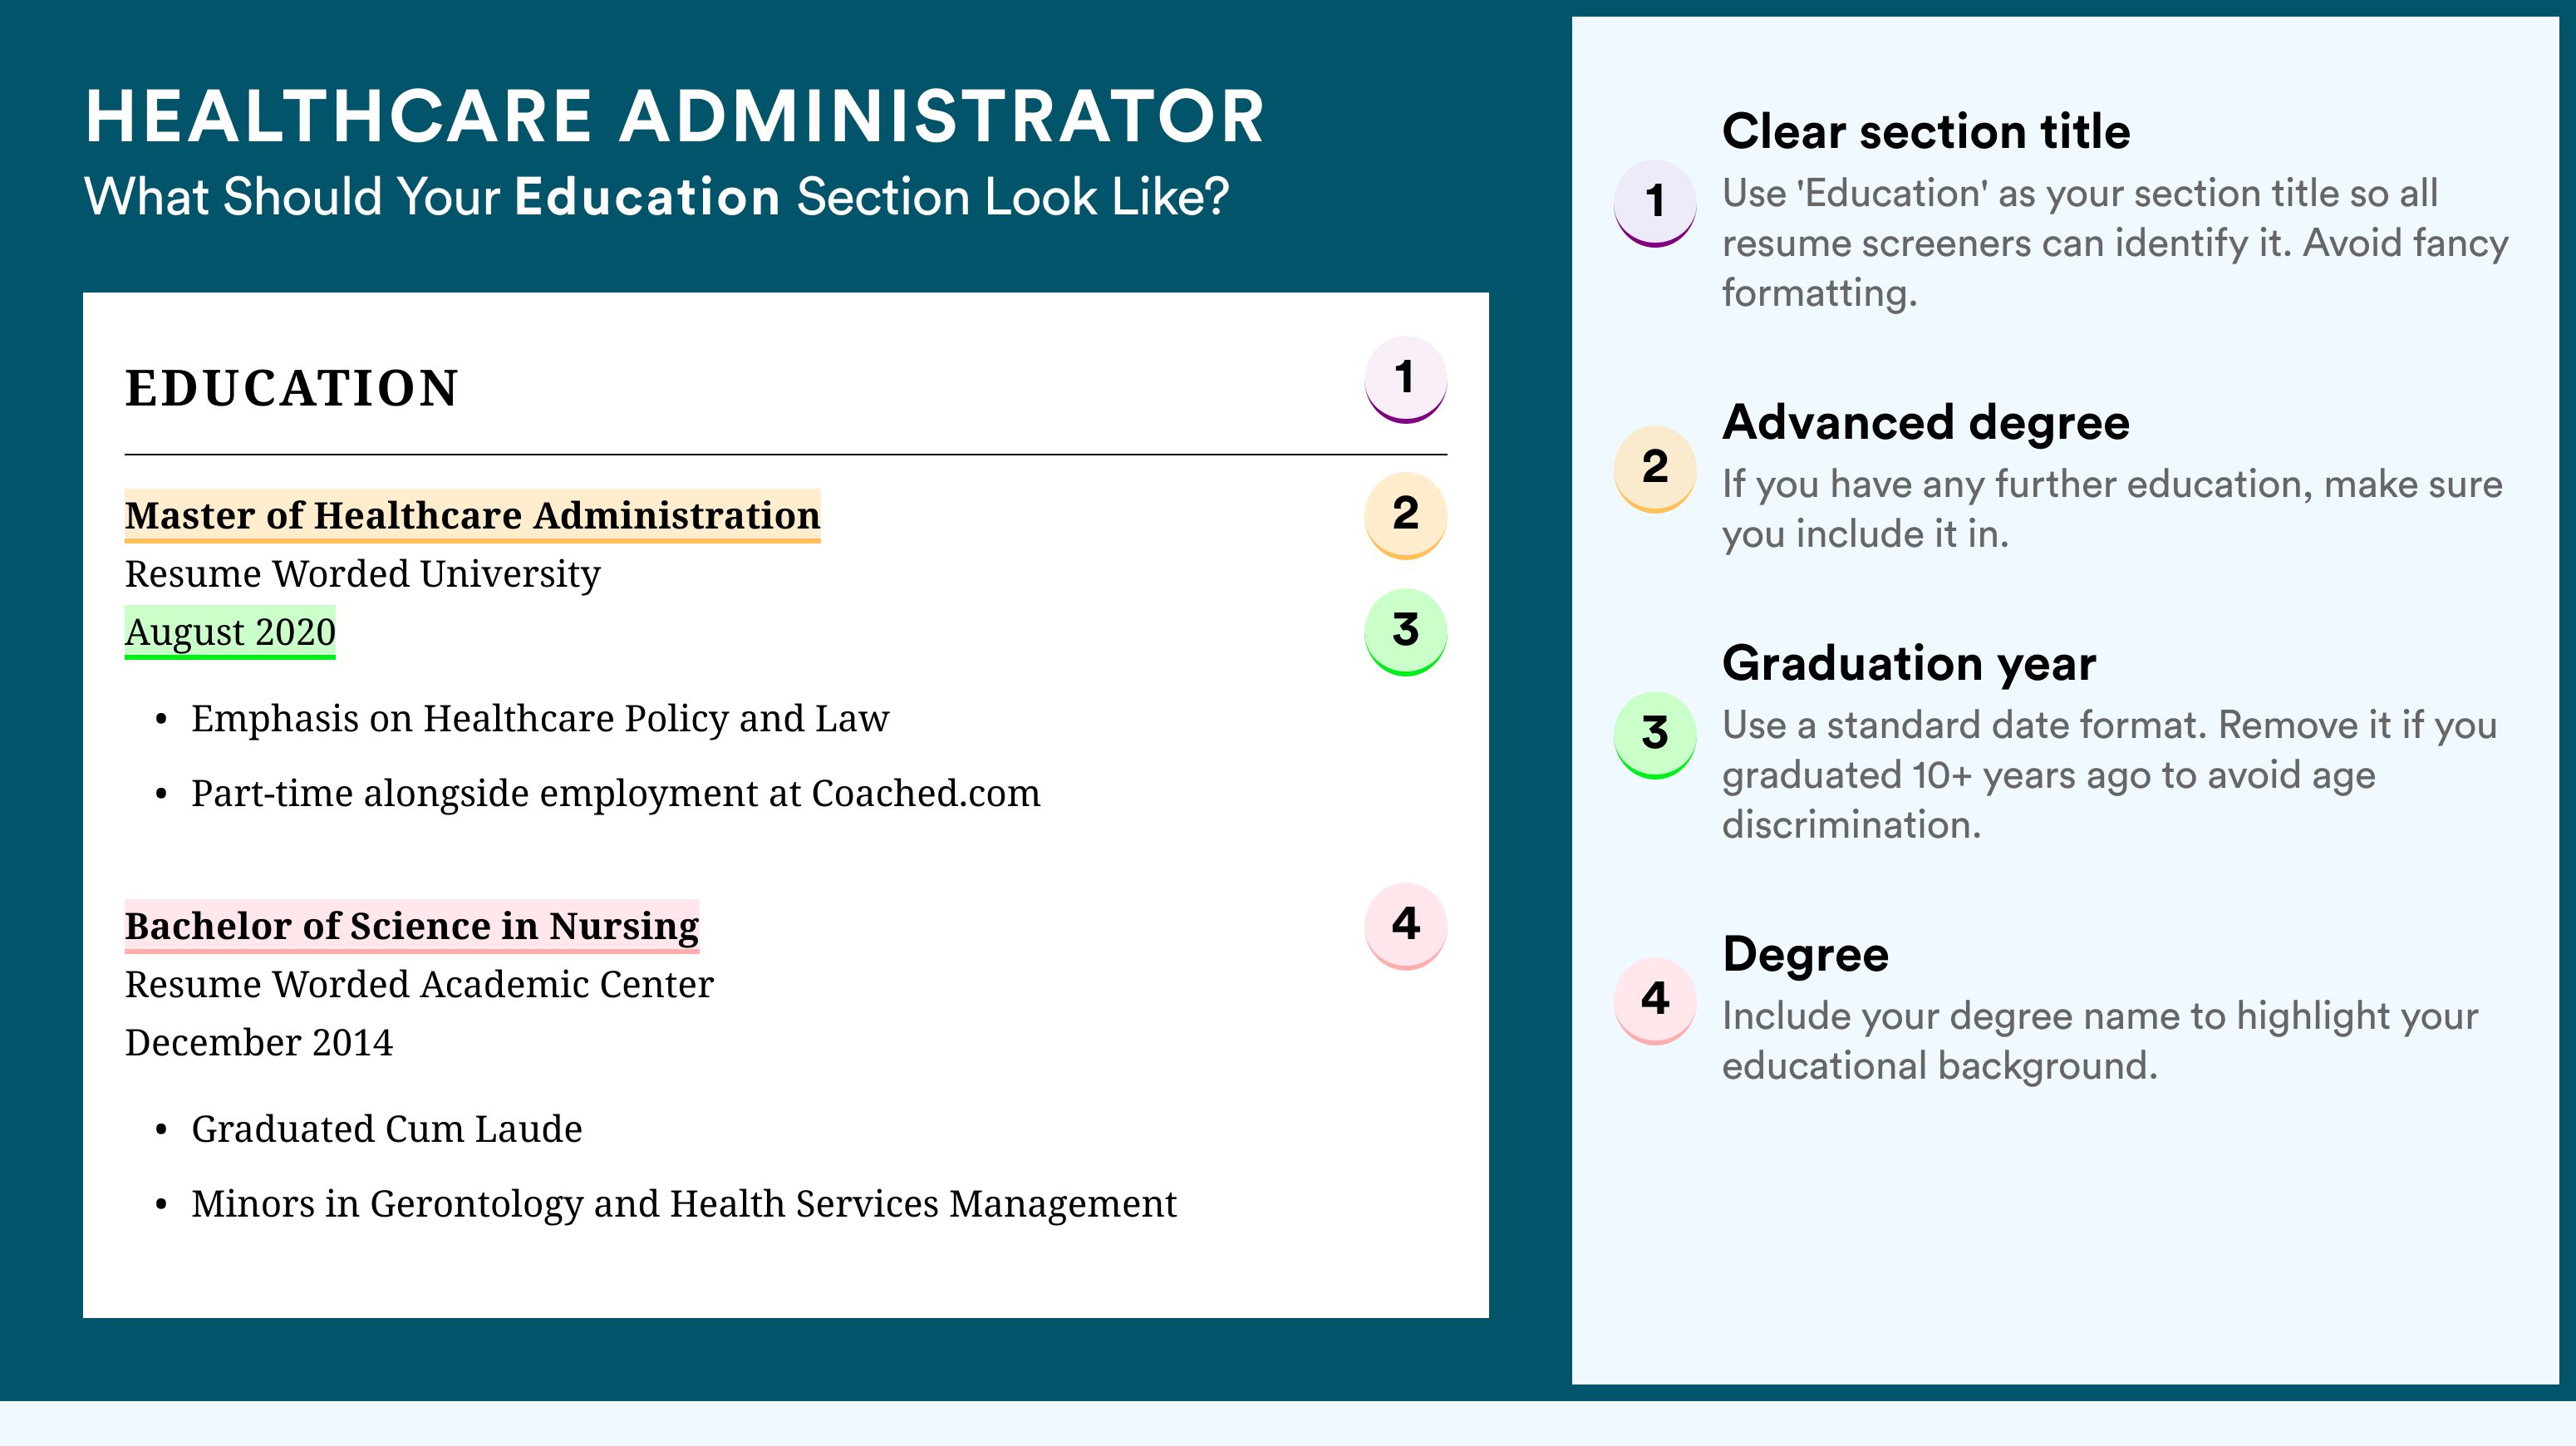Select highlighted Master of Healthcare Administration text
Image resolution: width=2576 pixels, height=1446 pixels.
pos(472,516)
